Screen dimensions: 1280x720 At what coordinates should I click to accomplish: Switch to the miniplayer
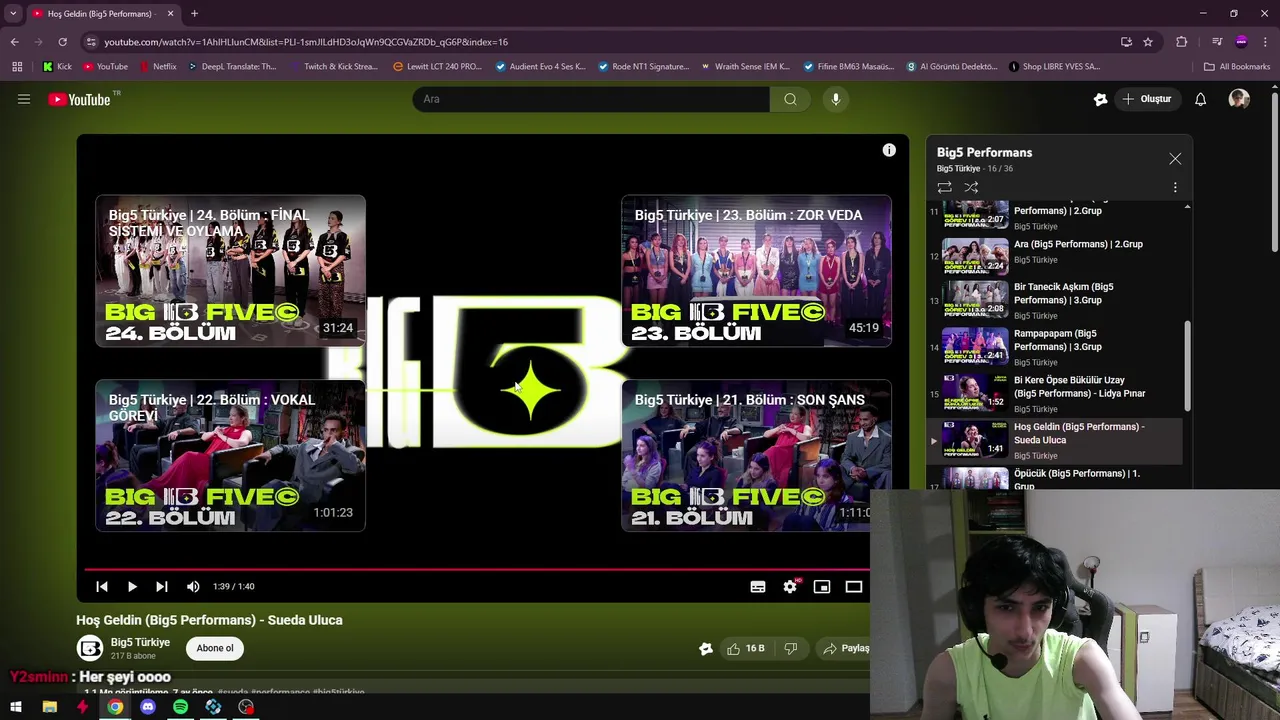pyautogui.click(x=822, y=587)
